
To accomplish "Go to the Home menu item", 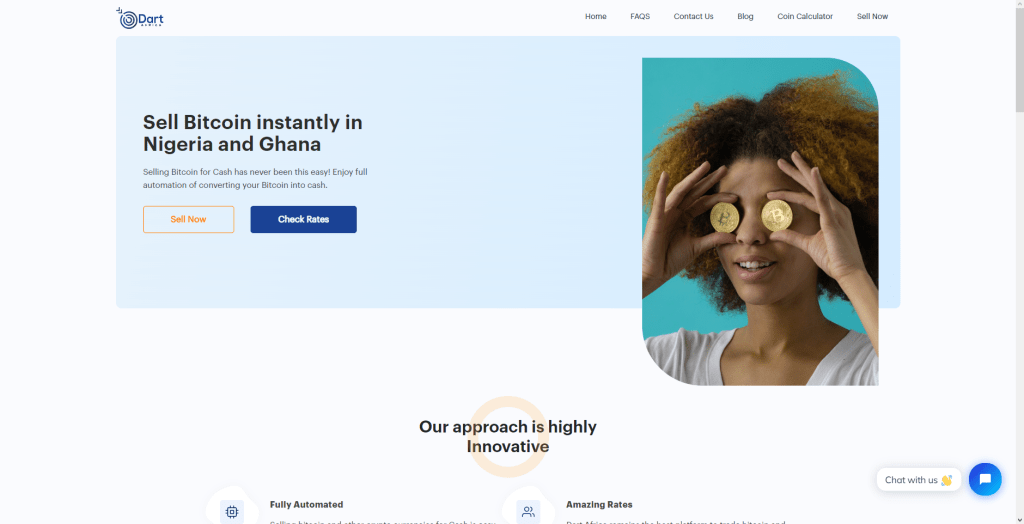I will click(x=596, y=16).
